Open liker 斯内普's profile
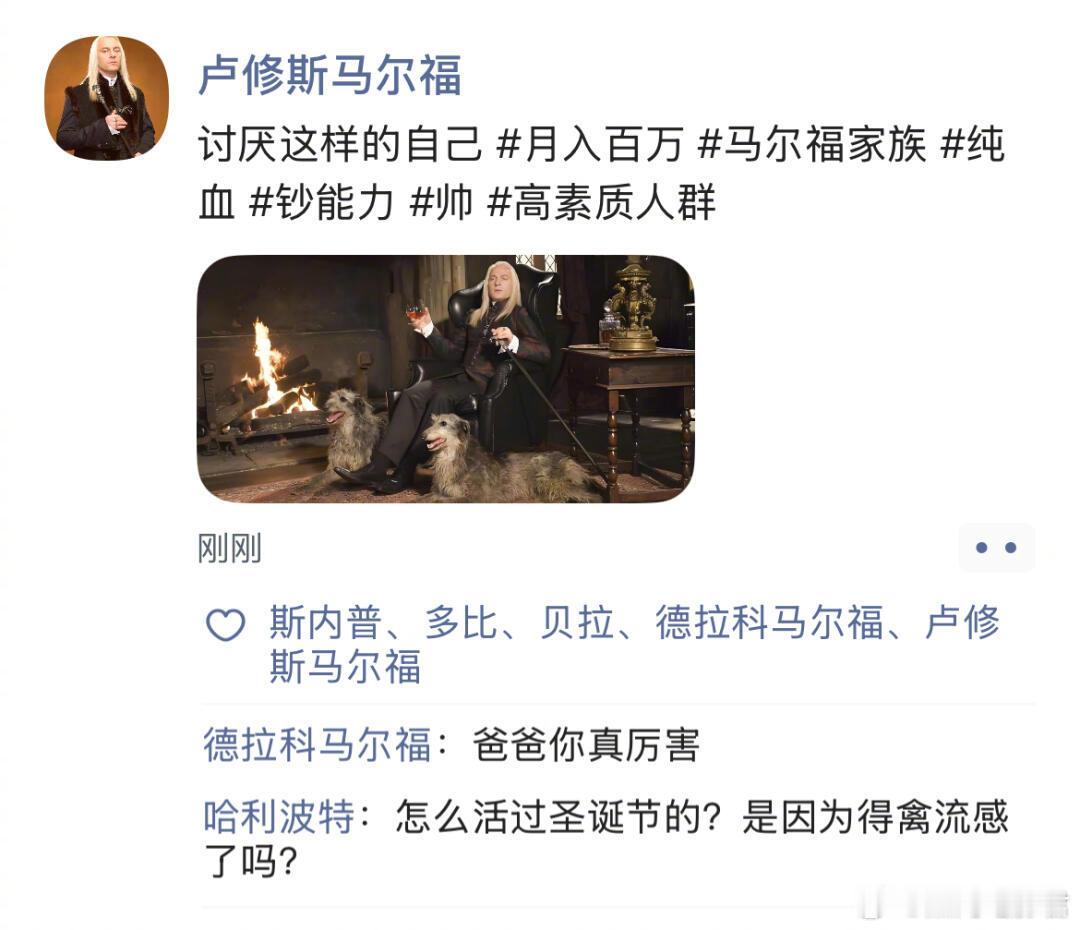1080x930 pixels. click(325, 623)
